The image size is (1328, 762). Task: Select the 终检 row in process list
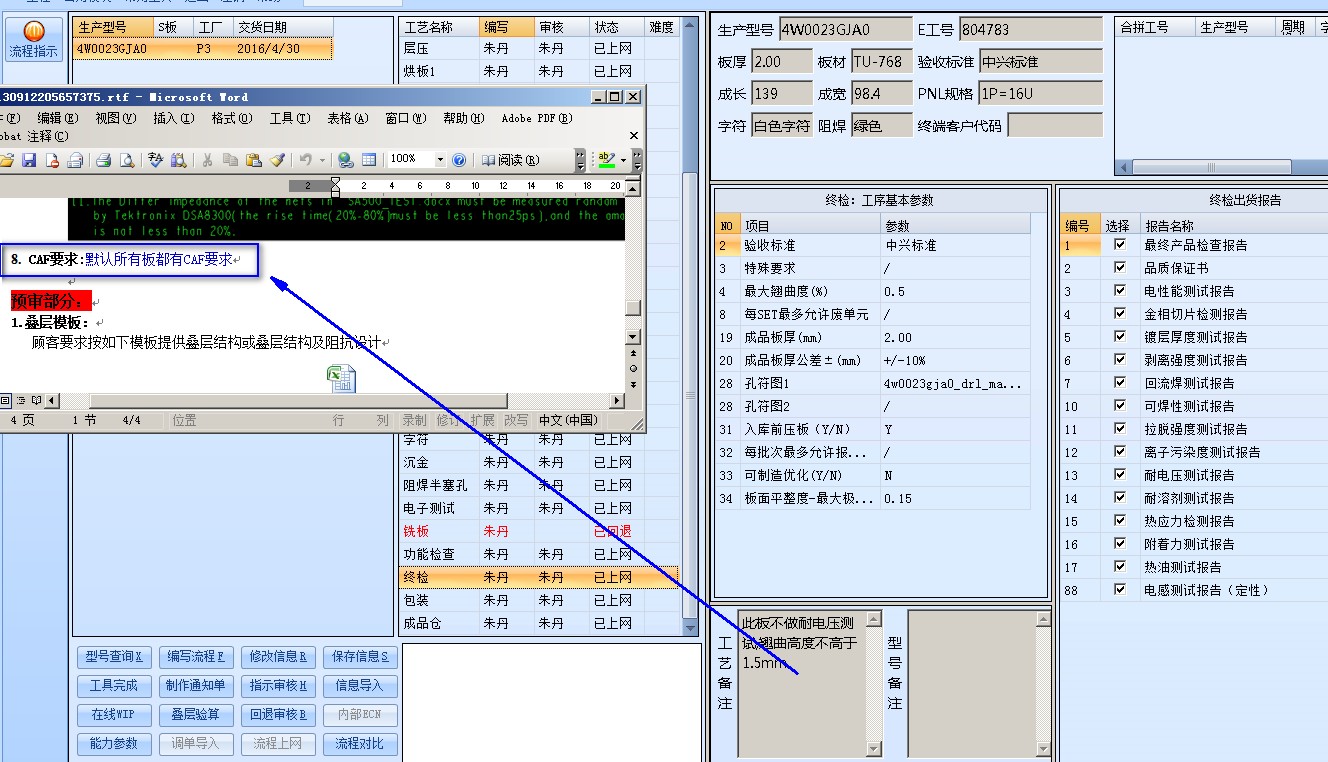coord(538,577)
